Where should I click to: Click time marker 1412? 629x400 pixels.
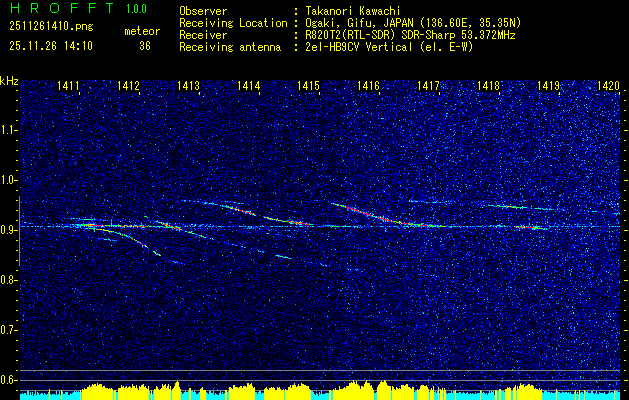128,85
